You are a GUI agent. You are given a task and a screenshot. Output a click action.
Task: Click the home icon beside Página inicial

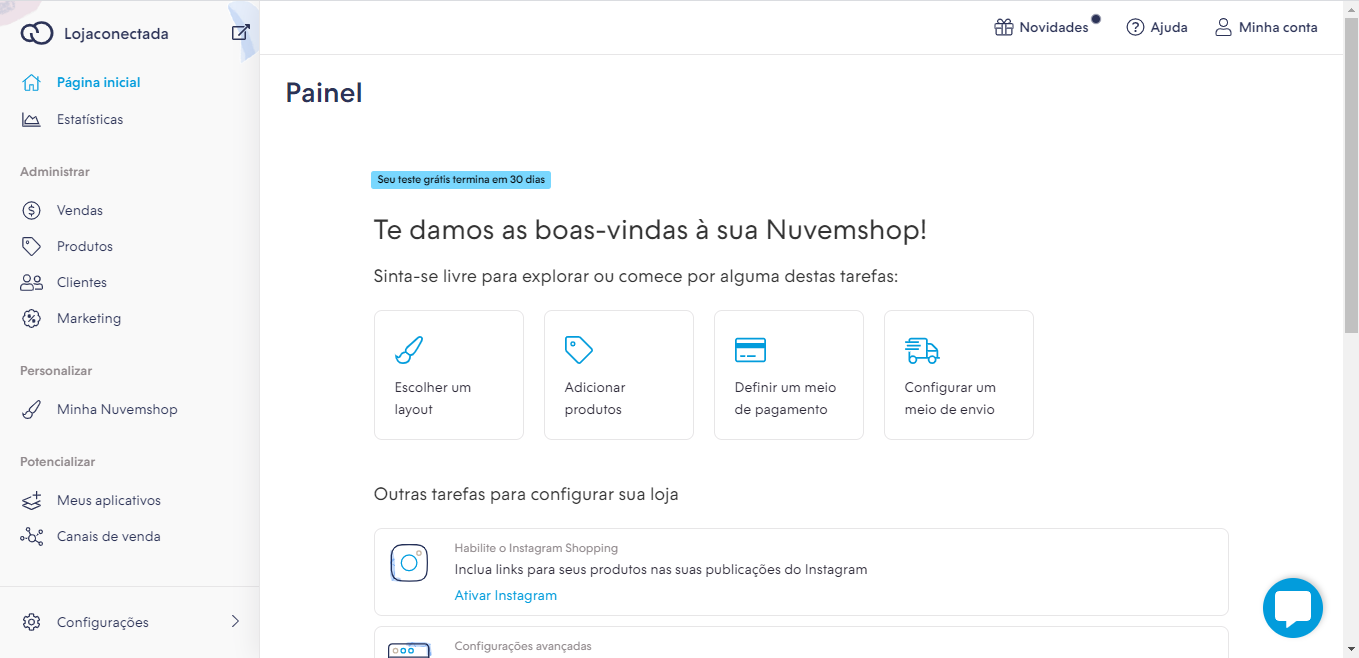coord(31,83)
